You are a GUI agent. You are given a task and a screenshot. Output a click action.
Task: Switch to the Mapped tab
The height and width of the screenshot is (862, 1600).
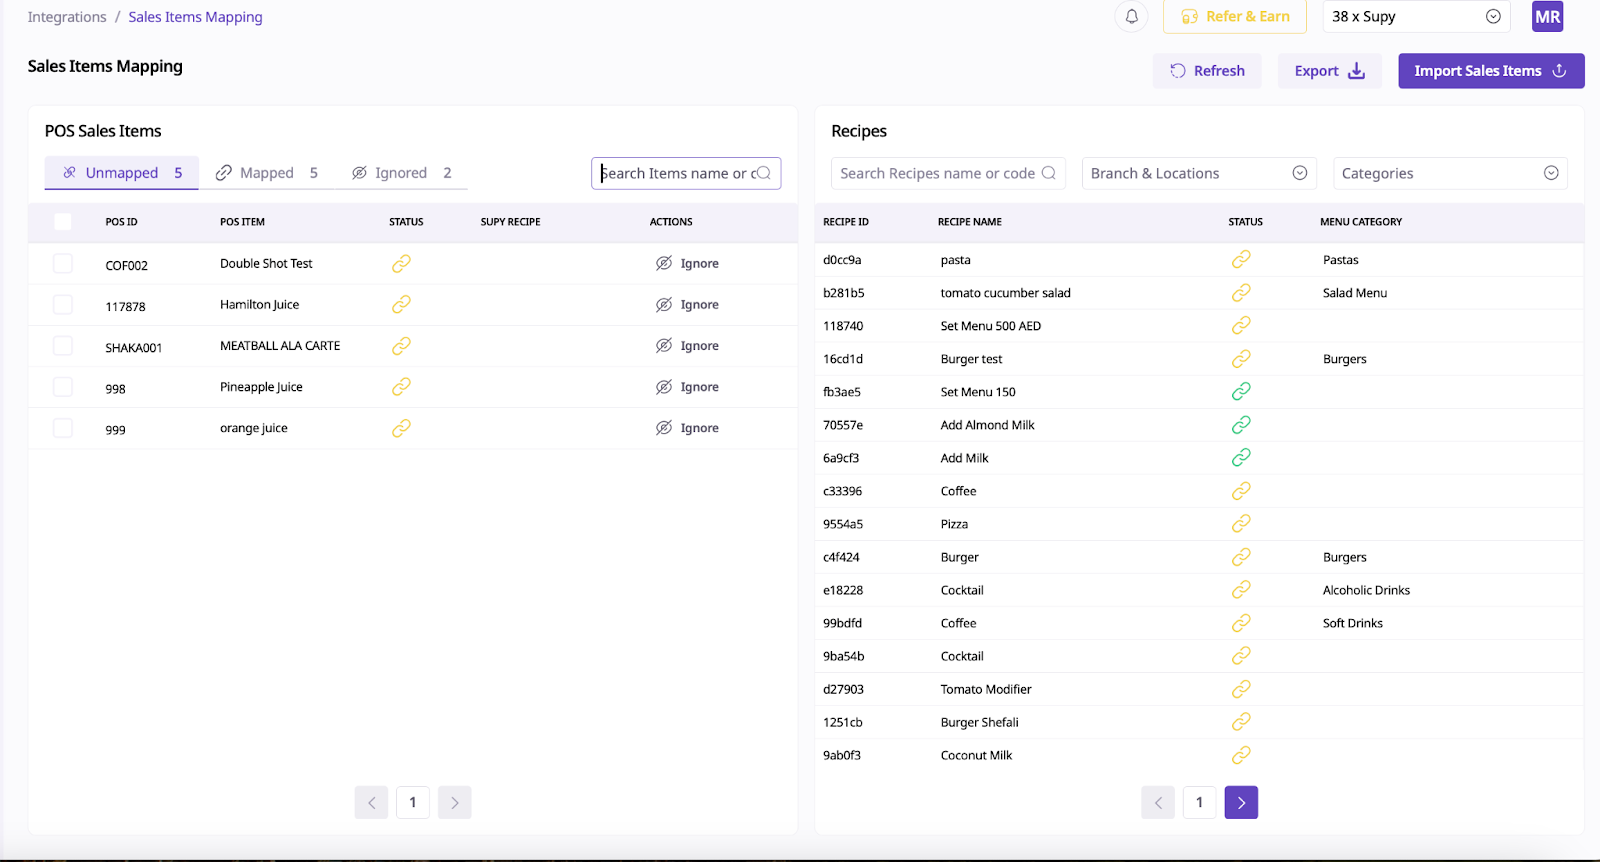click(267, 173)
